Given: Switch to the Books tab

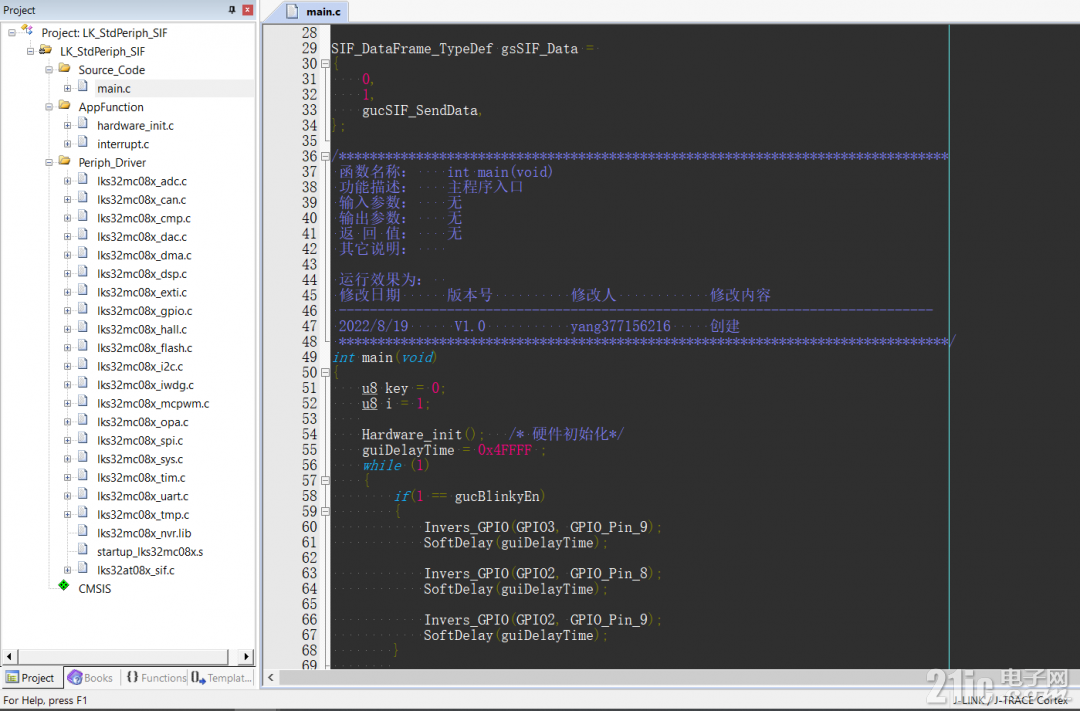Looking at the screenshot, I should pos(90,678).
